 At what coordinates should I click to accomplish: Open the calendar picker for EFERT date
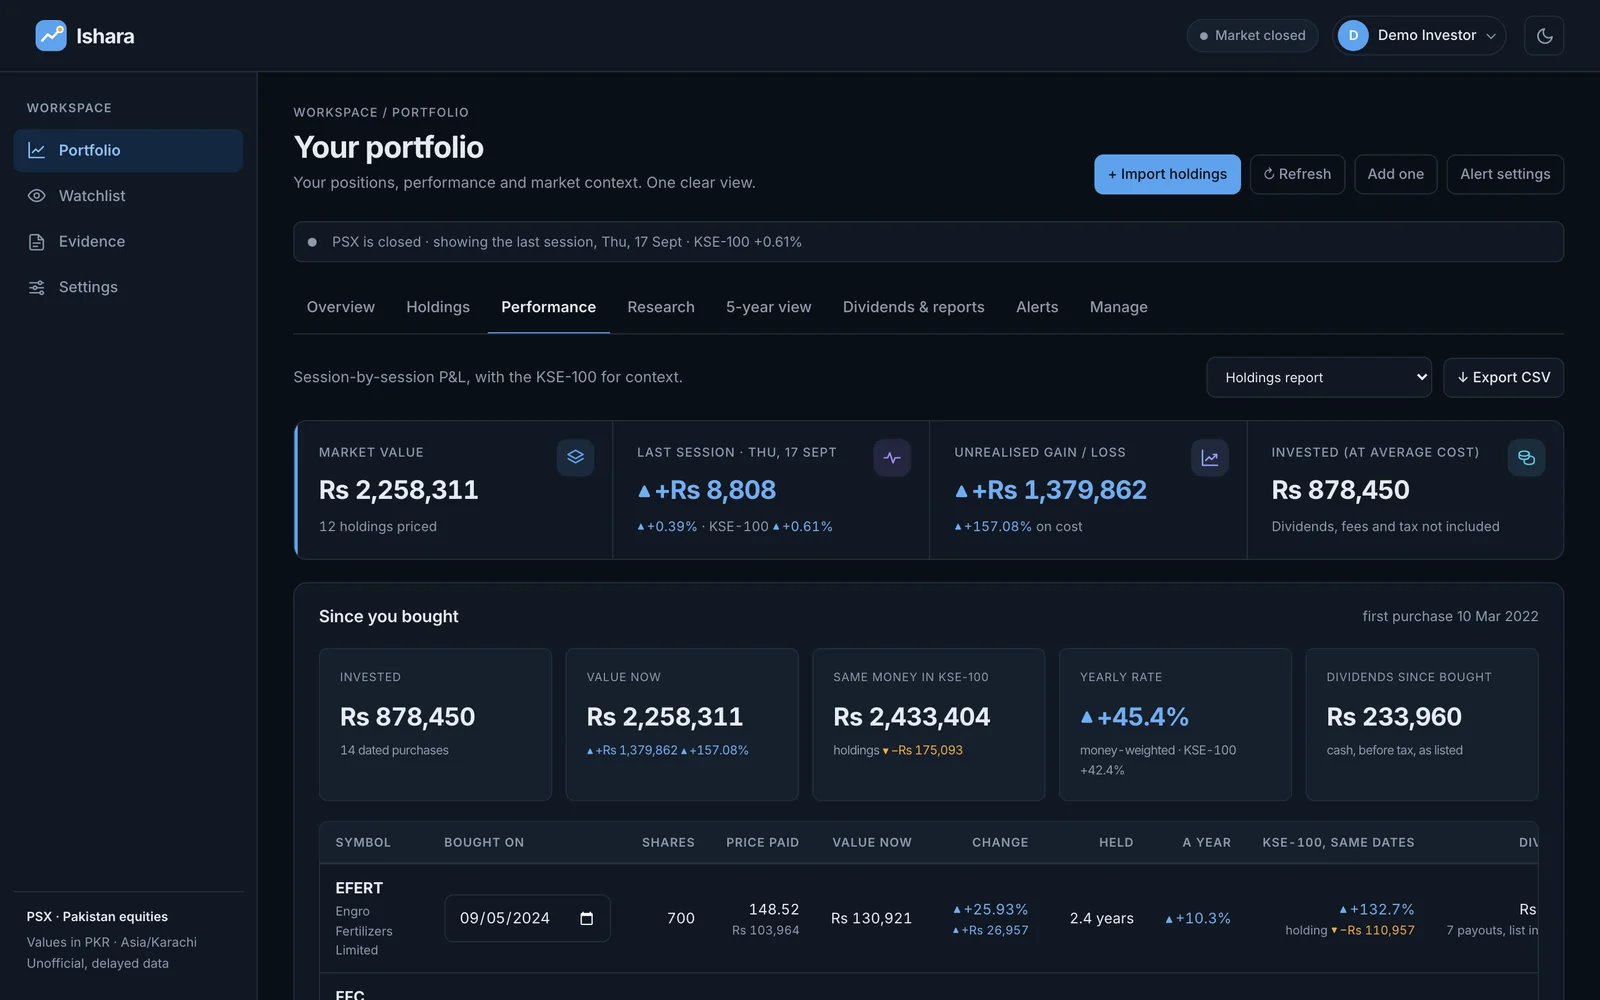tap(587, 918)
